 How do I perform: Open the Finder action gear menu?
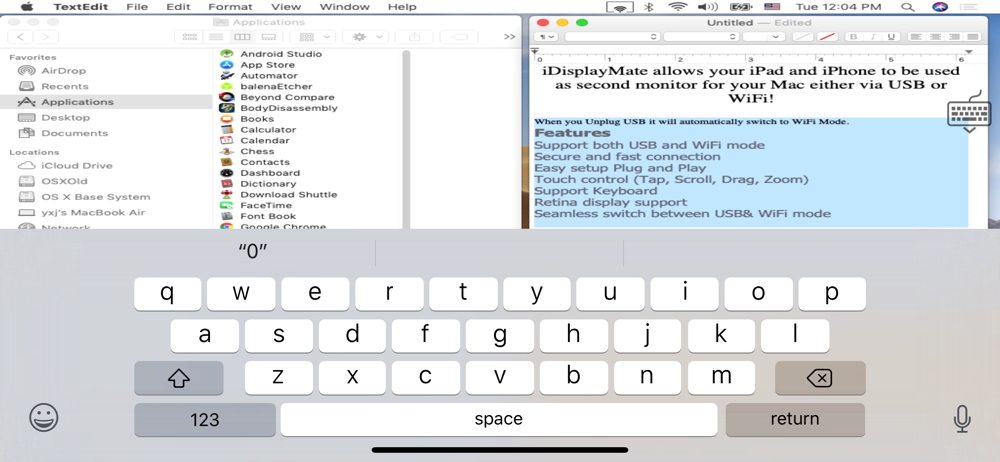pos(365,37)
